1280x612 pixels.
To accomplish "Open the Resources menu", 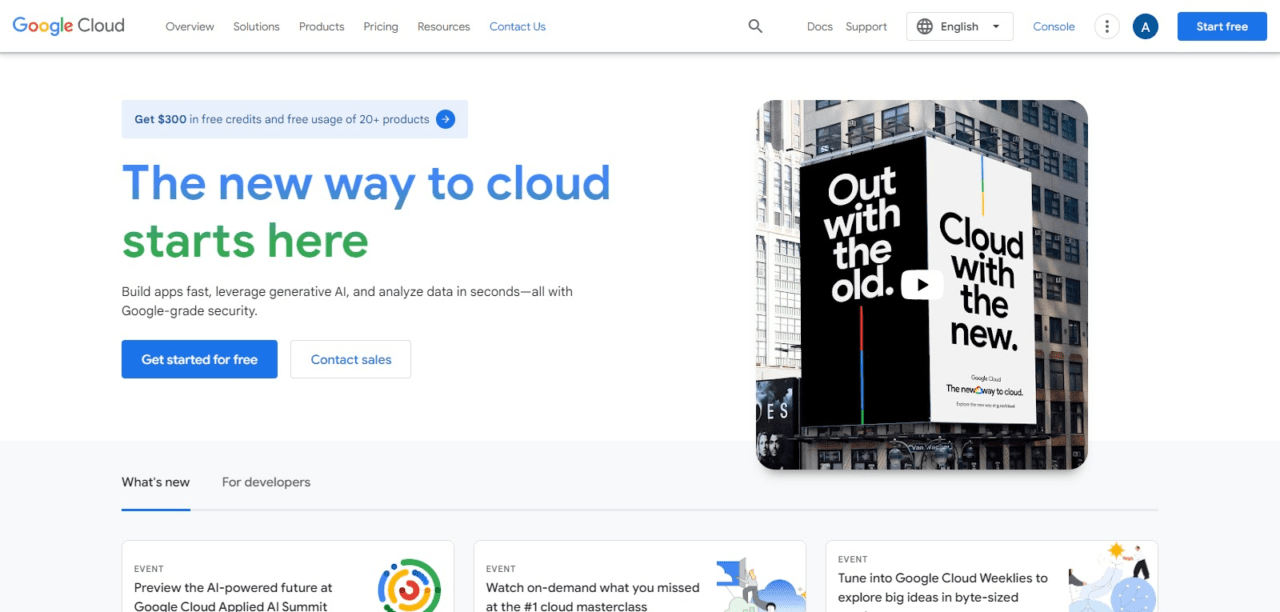I will (444, 27).
